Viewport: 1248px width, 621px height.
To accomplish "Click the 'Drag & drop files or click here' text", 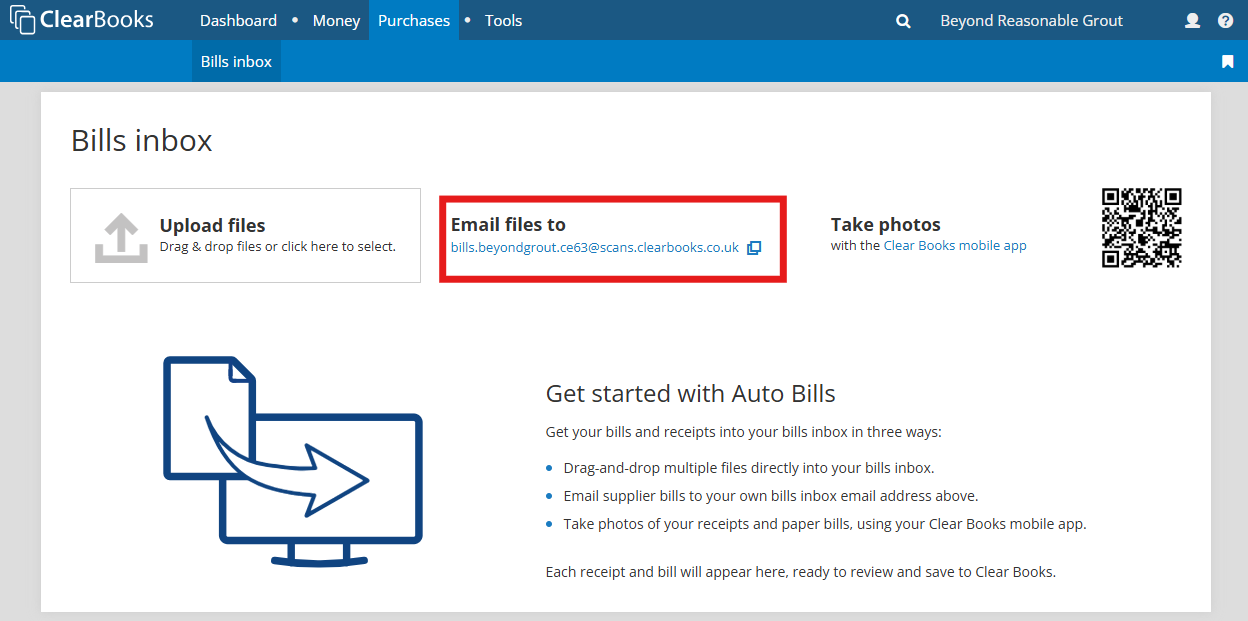I will coord(278,247).
